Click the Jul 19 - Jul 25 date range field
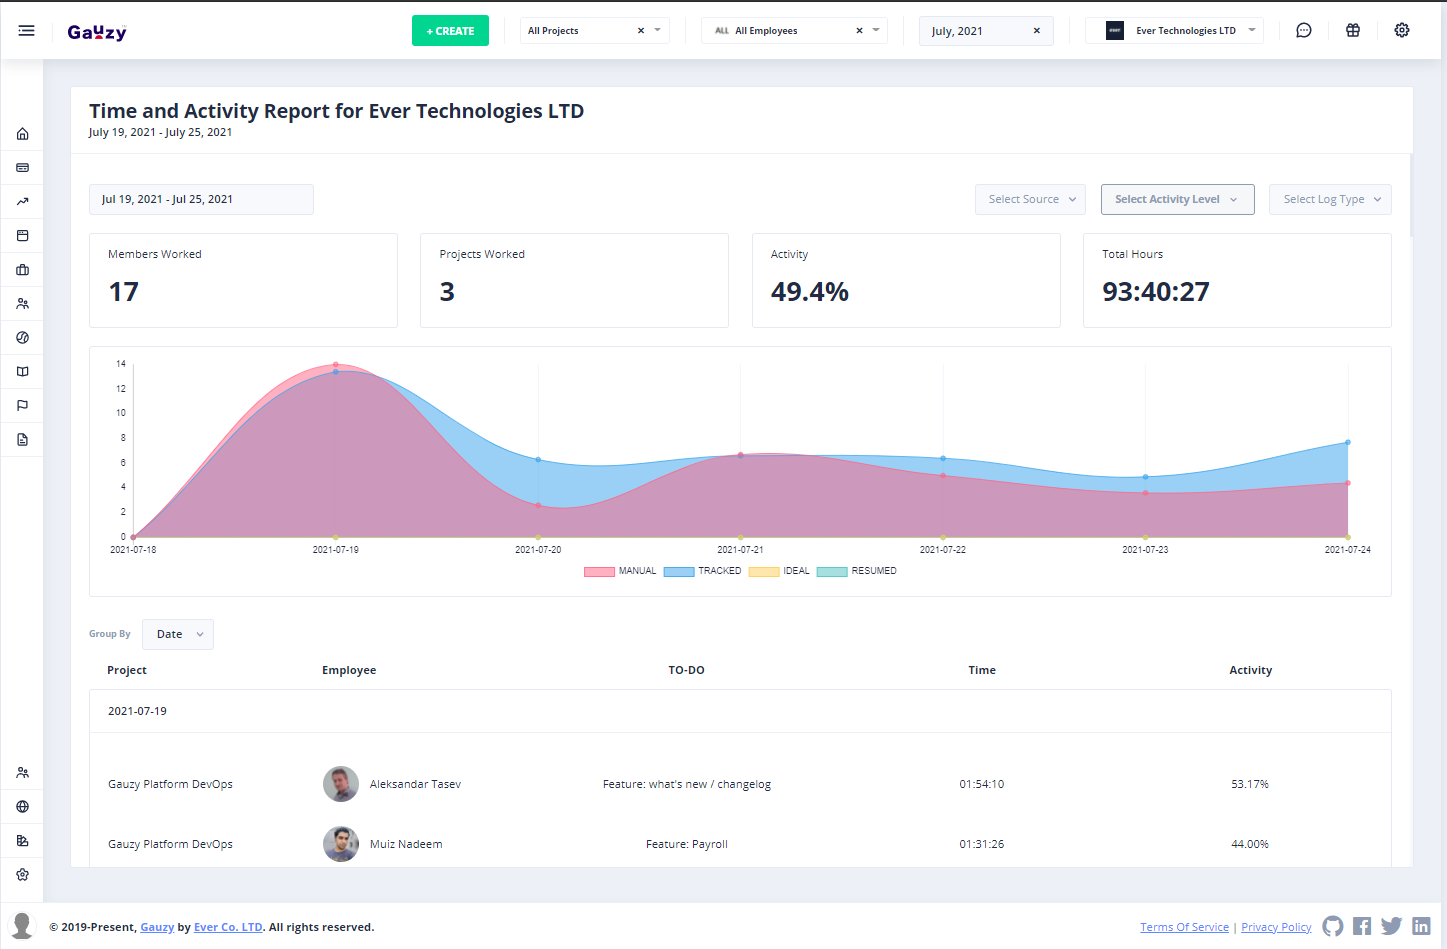The image size is (1447, 949). pos(201,199)
